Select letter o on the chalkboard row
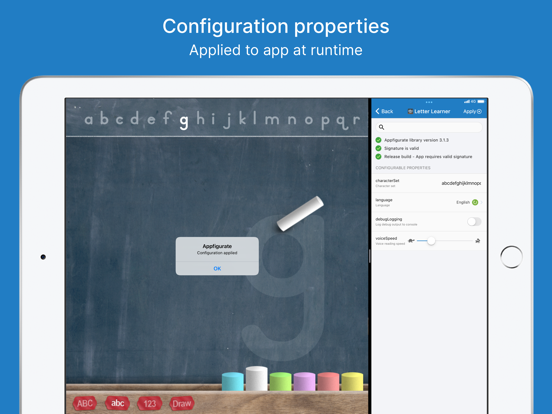The width and height of the screenshot is (552, 414). tap(309, 120)
